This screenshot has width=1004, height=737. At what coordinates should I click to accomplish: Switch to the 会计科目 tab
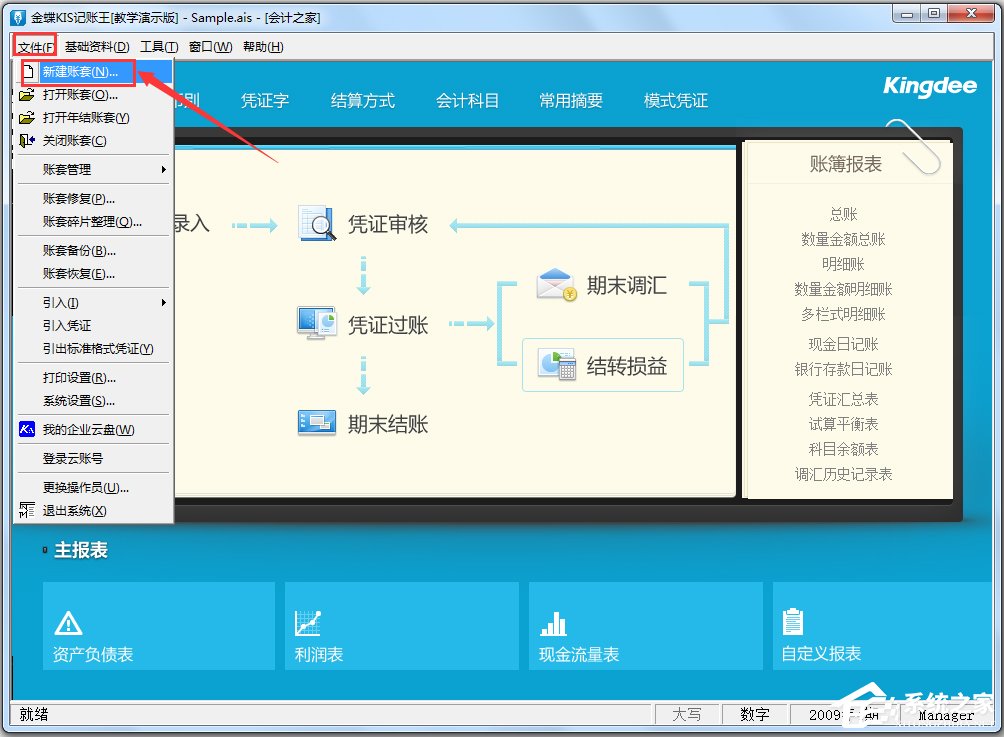coord(467,101)
